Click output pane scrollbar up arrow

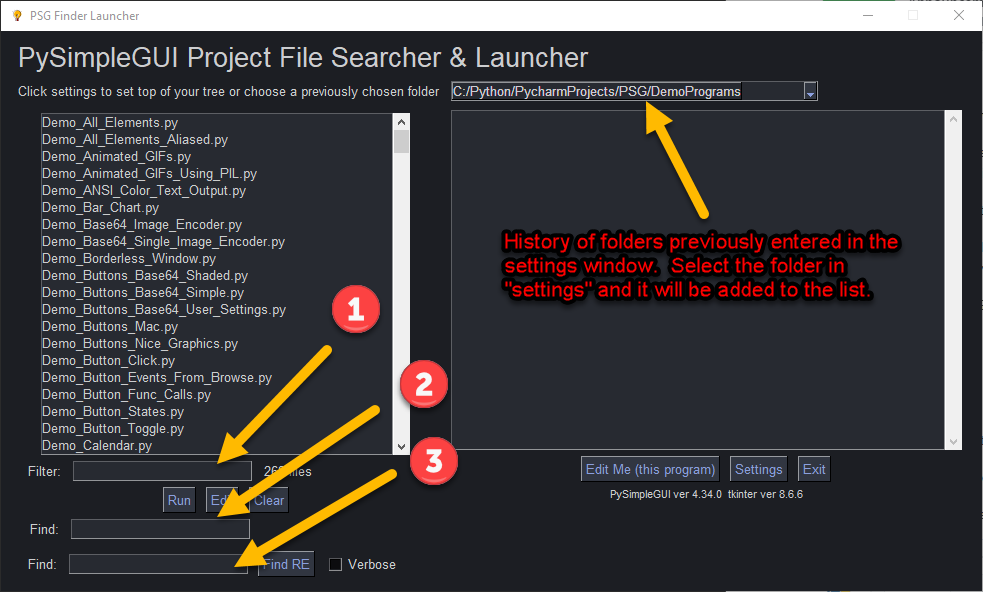(x=954, y=119)
